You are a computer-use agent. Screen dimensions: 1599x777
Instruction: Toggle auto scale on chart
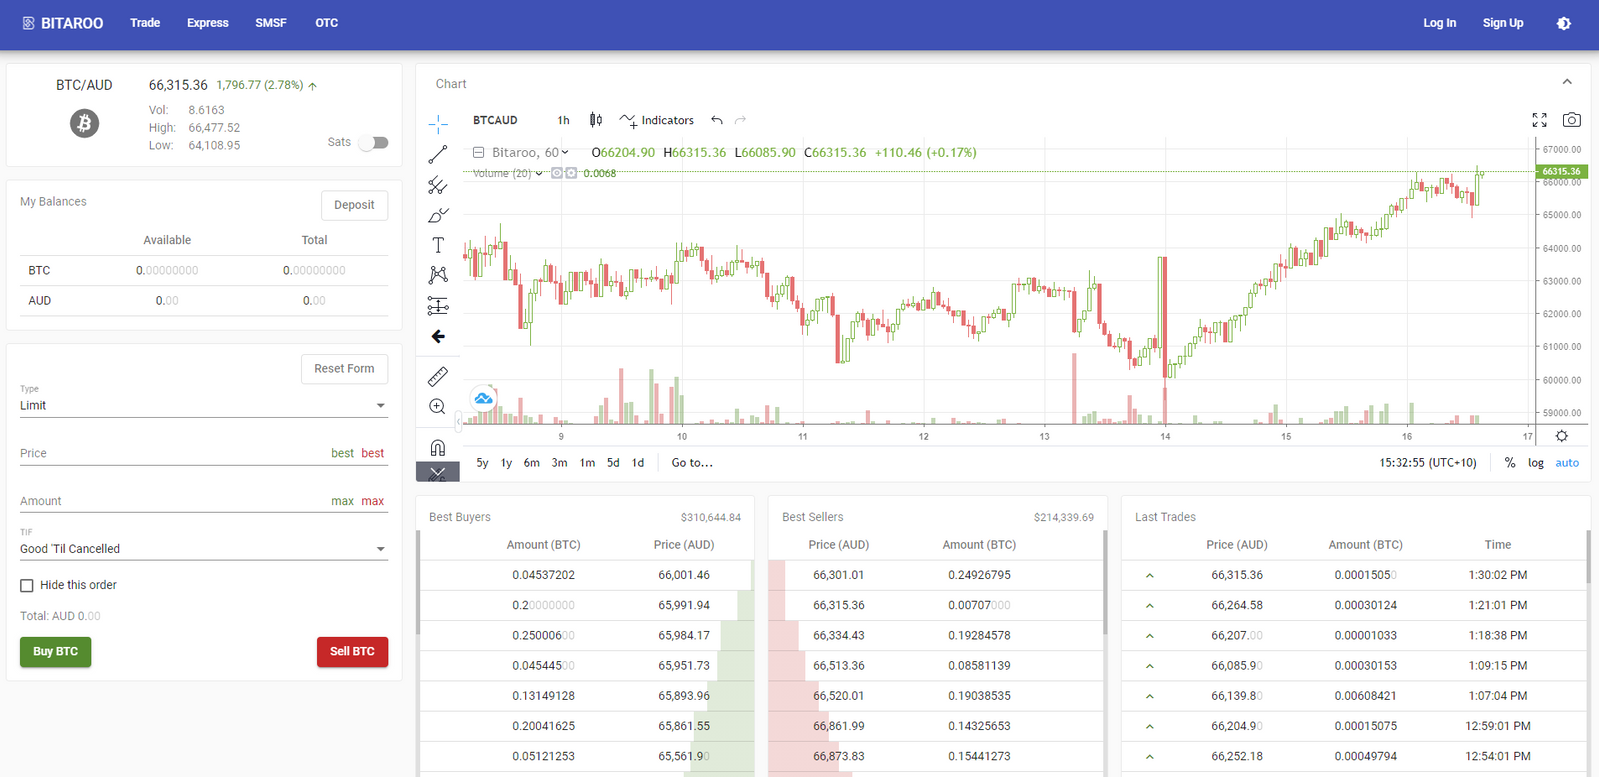[x=1567, y=463]
